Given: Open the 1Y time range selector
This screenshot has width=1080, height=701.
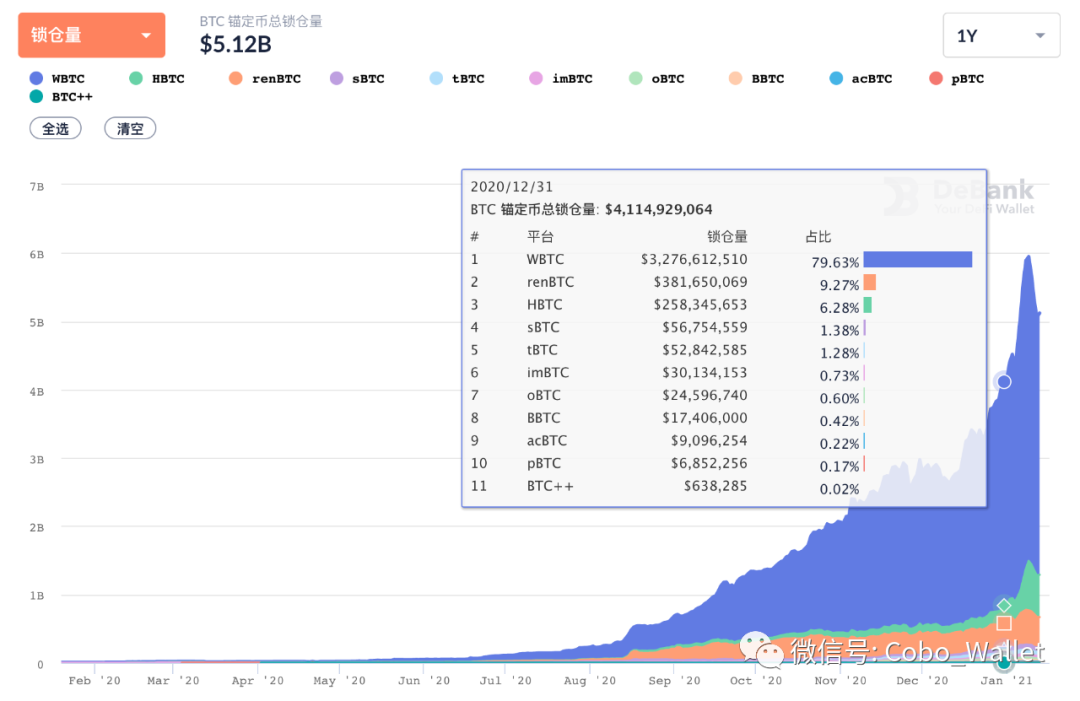Looking at the screenshot, I should [1000, 34].
